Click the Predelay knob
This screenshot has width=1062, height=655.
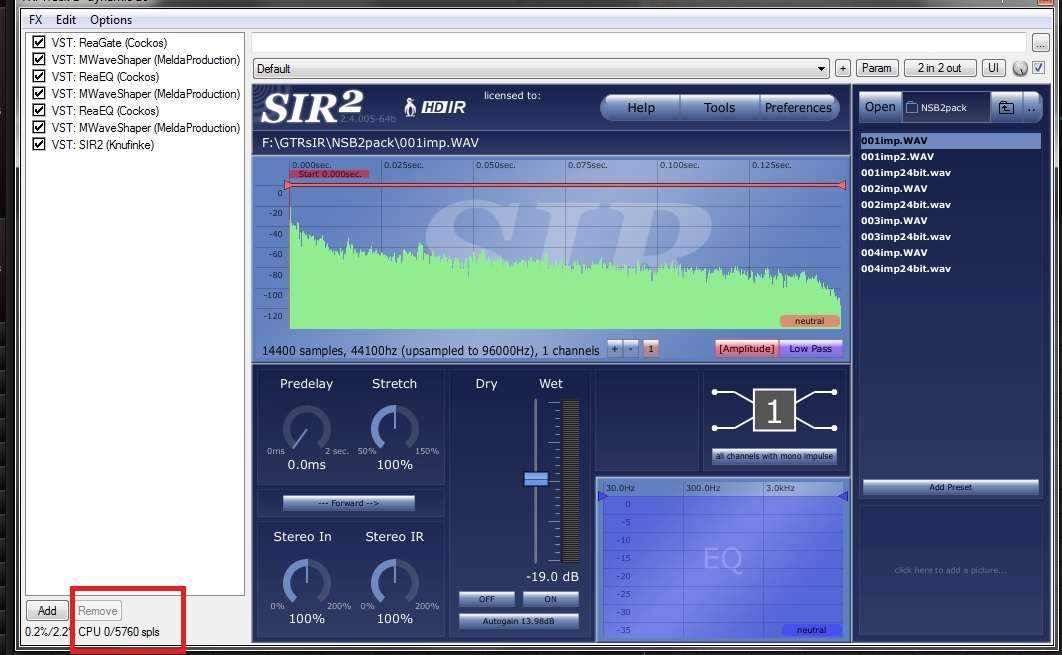(306, 429)
